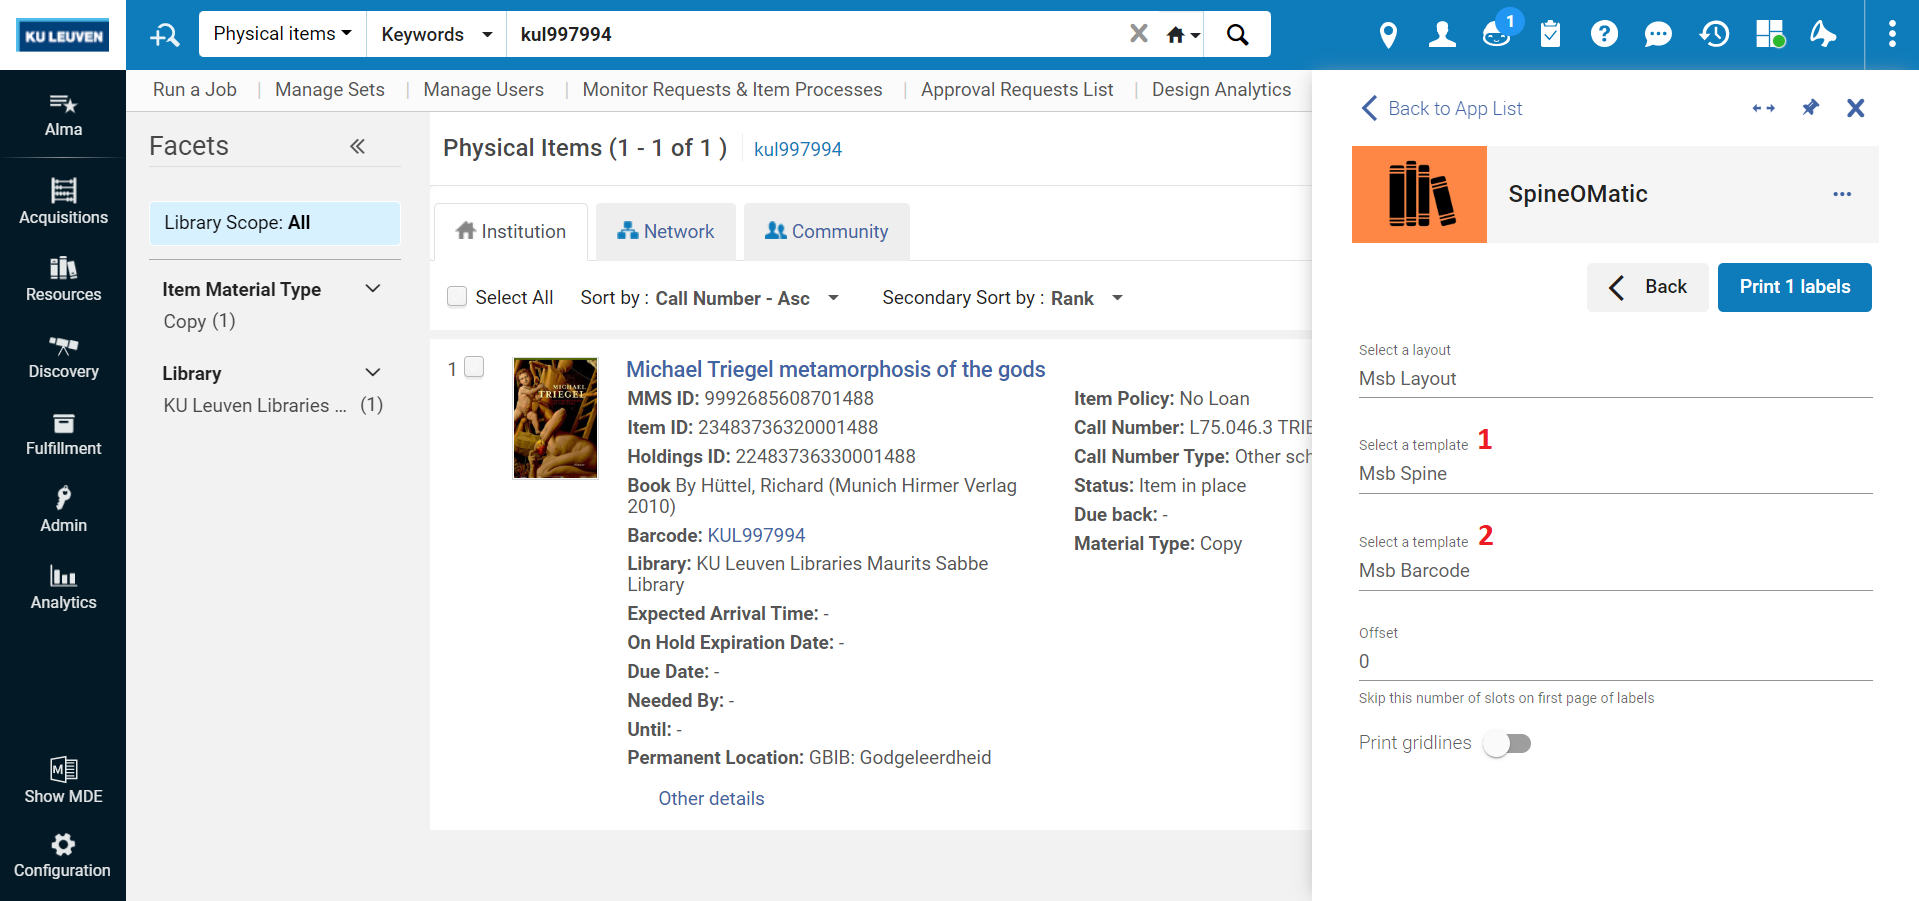Open the Michael Triegel title link

point(835,369)
